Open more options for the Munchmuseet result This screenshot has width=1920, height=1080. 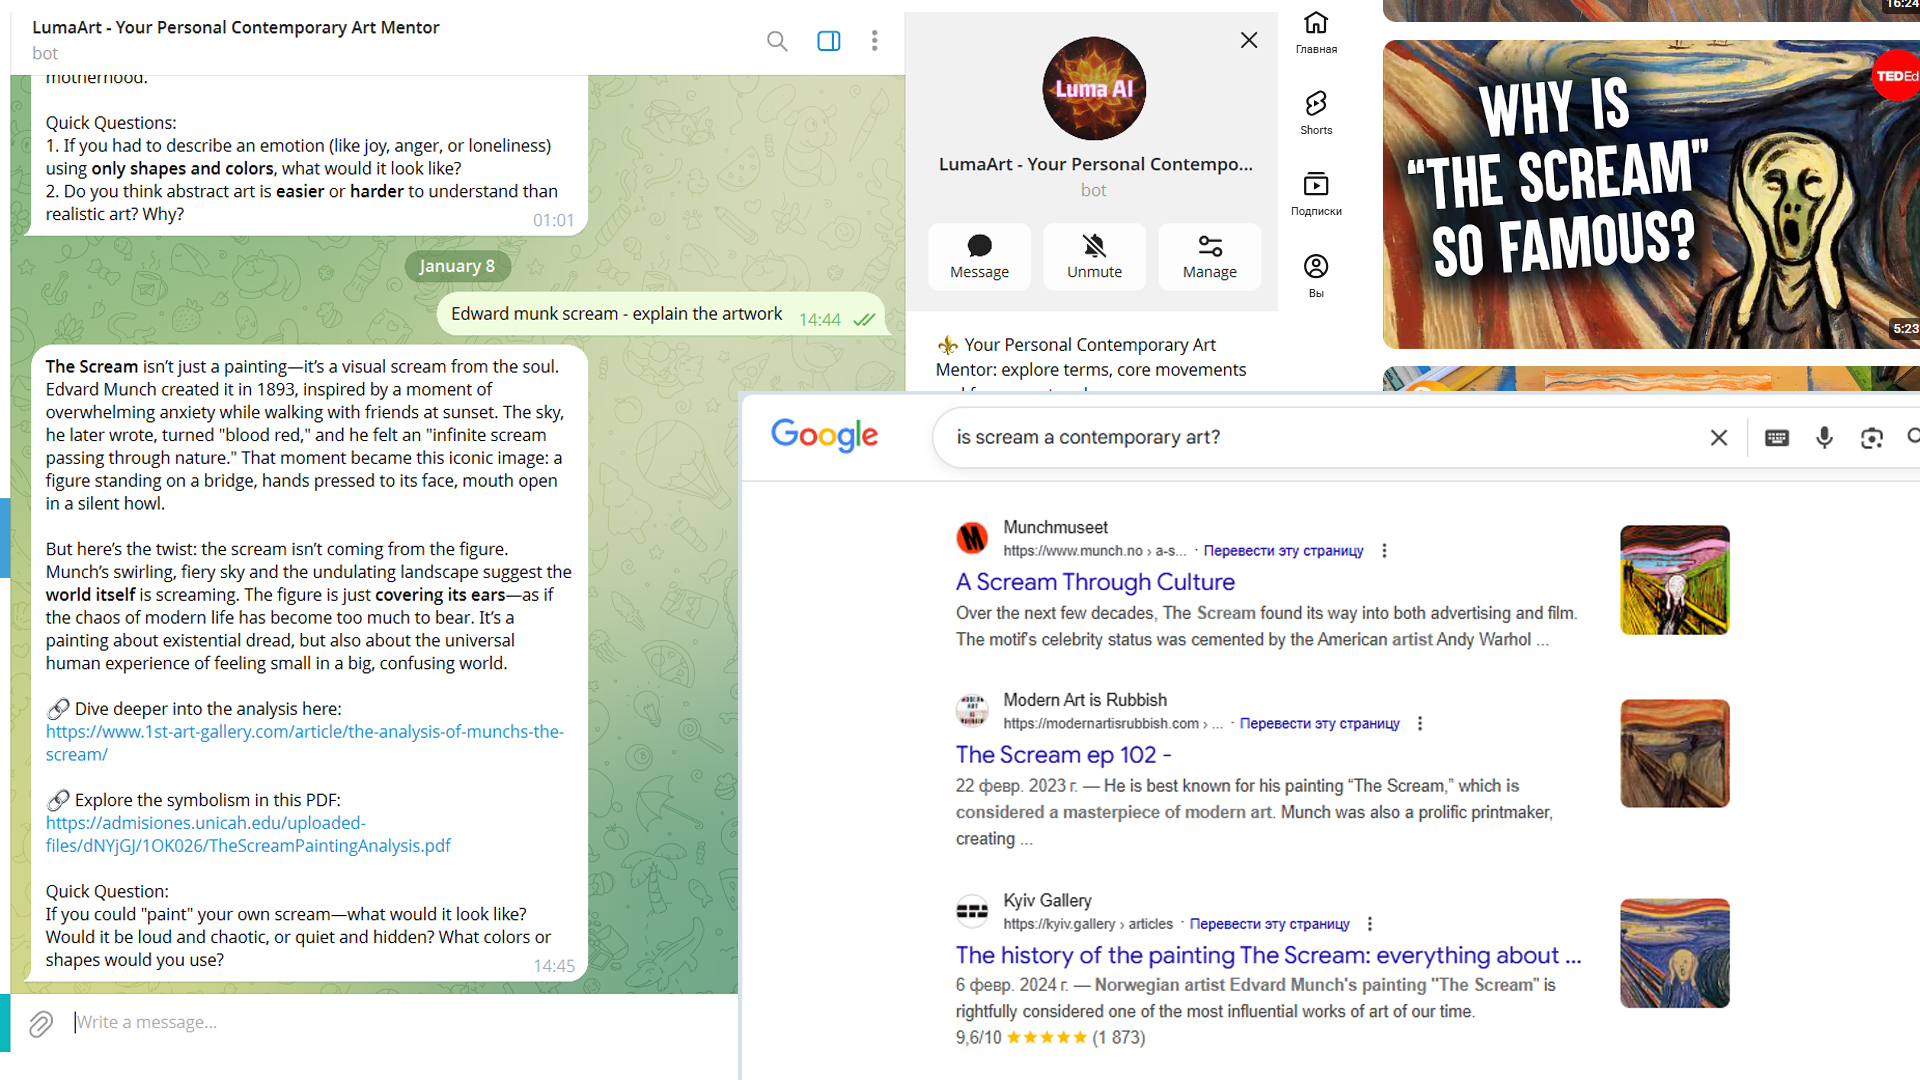[x=1385, y=550]
